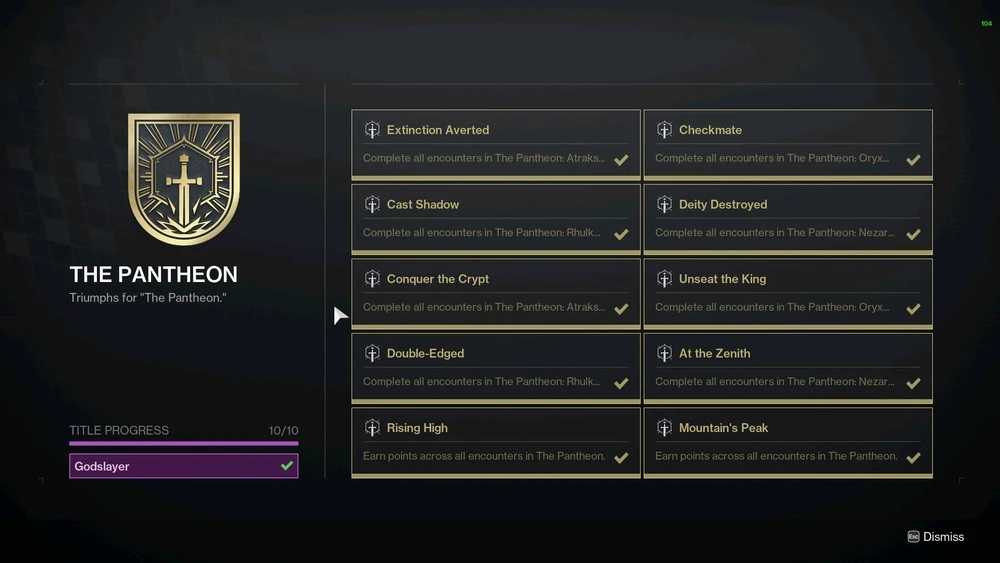Viewport: 1000px width, 563px height.
Task: Click the Cast Shadow triumph emblem icon
Action: [x=372, y=204]
